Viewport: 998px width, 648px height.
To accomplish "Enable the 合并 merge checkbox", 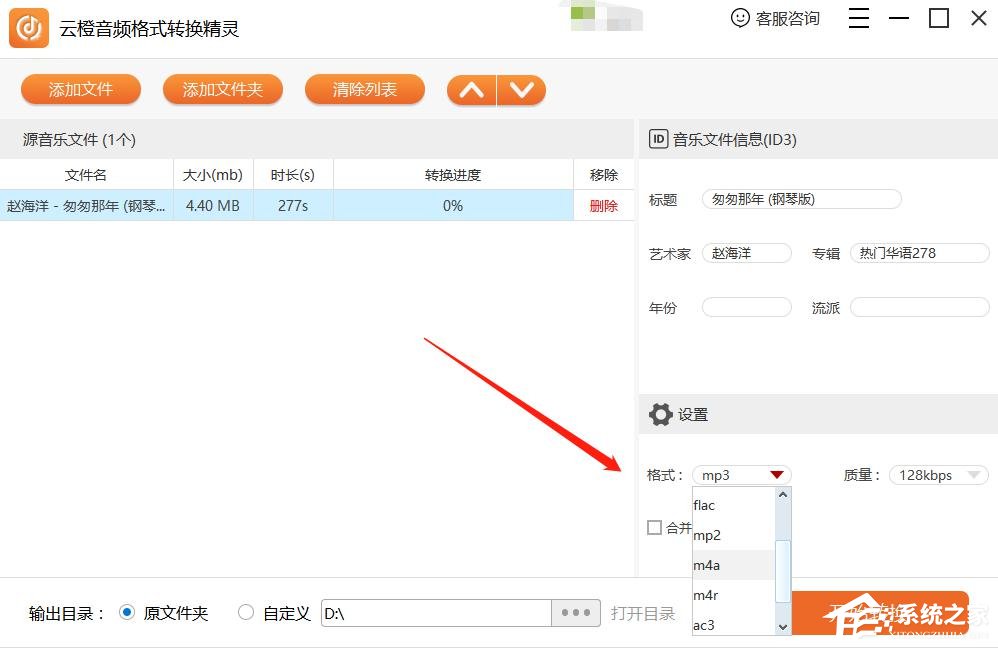I will [655, 527].
